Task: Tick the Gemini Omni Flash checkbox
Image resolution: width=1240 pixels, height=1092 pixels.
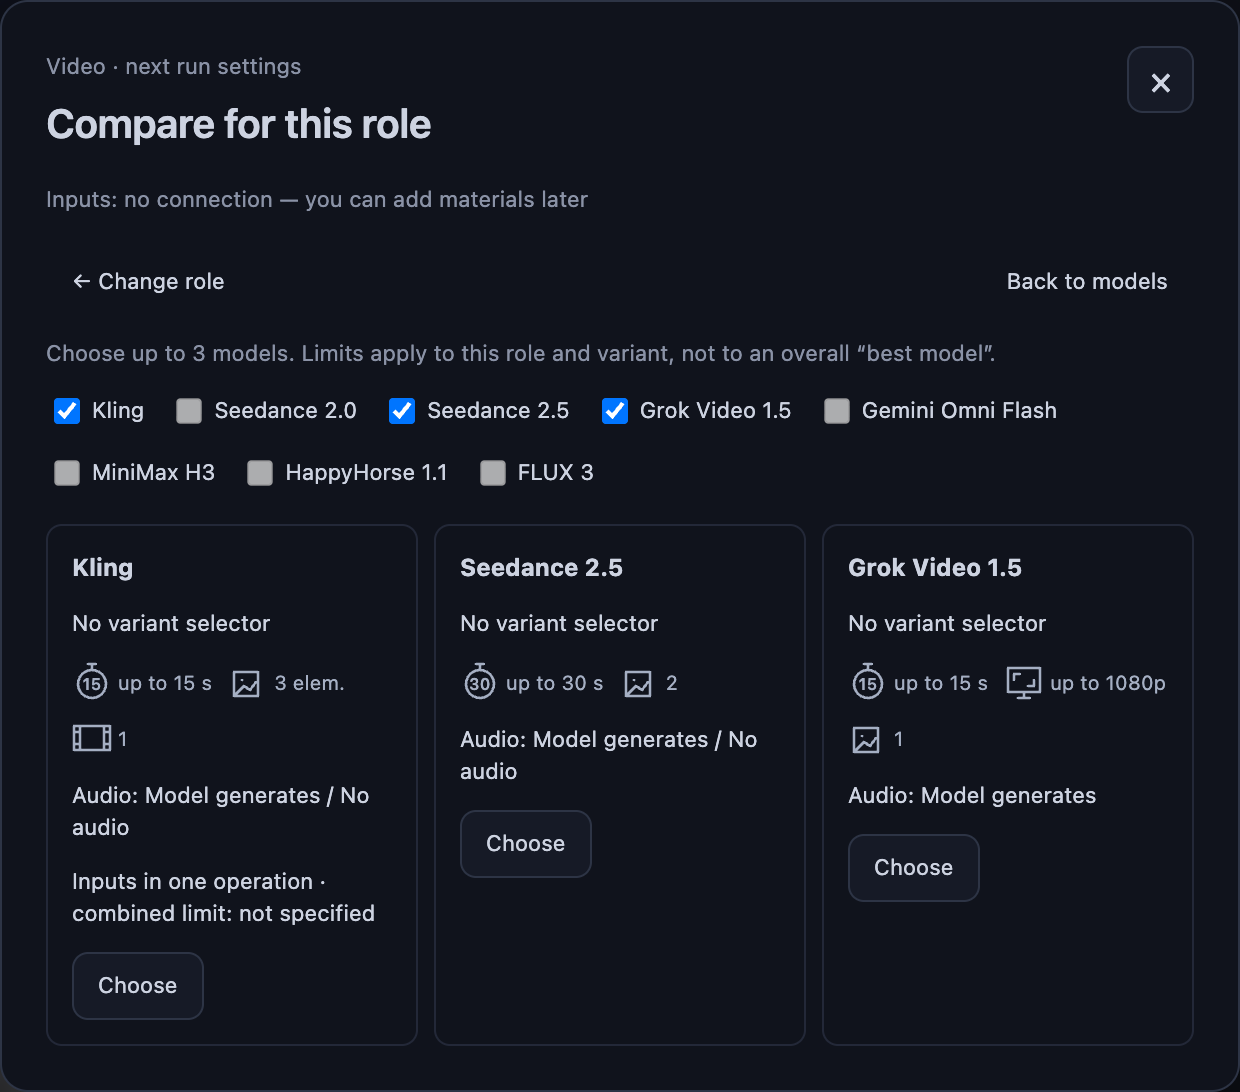Action: 837,411
